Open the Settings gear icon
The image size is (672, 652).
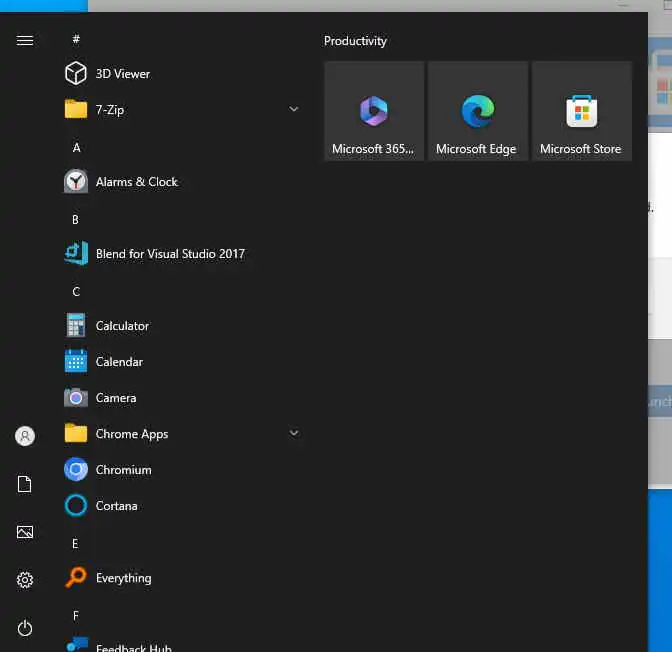(25, 580)
